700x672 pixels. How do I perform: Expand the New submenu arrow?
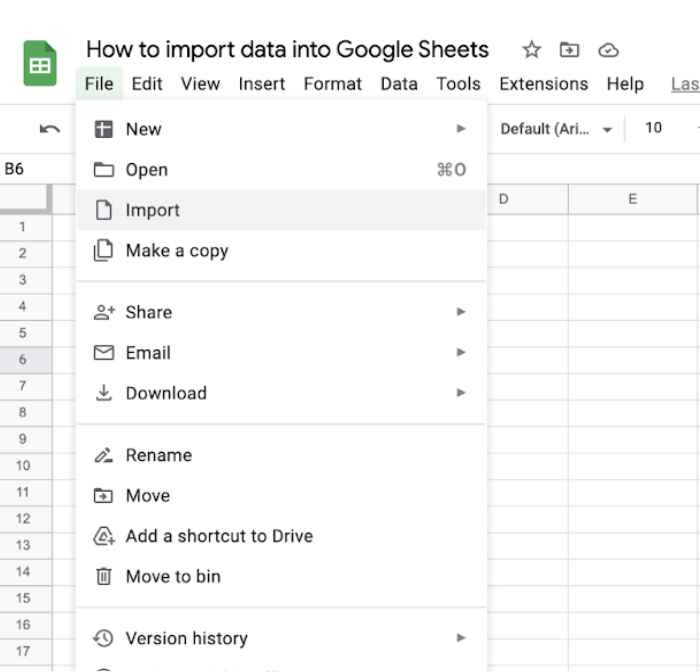(461, 129)
